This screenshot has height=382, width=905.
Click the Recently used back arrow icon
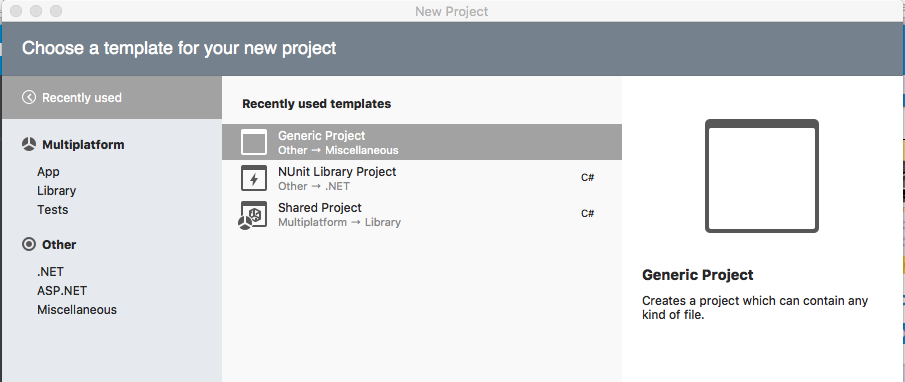click(29, 98)
